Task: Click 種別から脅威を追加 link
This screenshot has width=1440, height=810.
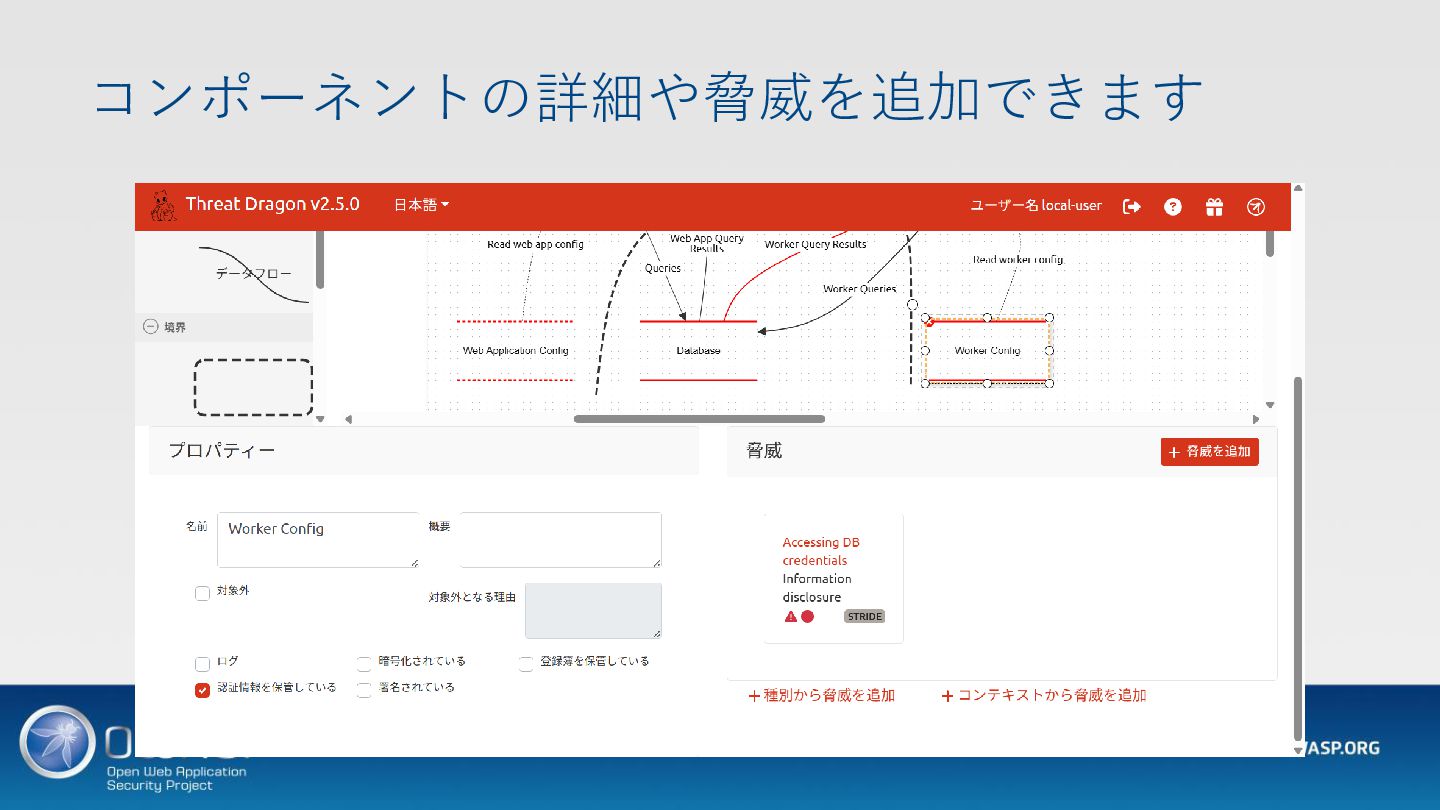Action: click(821, 695)
